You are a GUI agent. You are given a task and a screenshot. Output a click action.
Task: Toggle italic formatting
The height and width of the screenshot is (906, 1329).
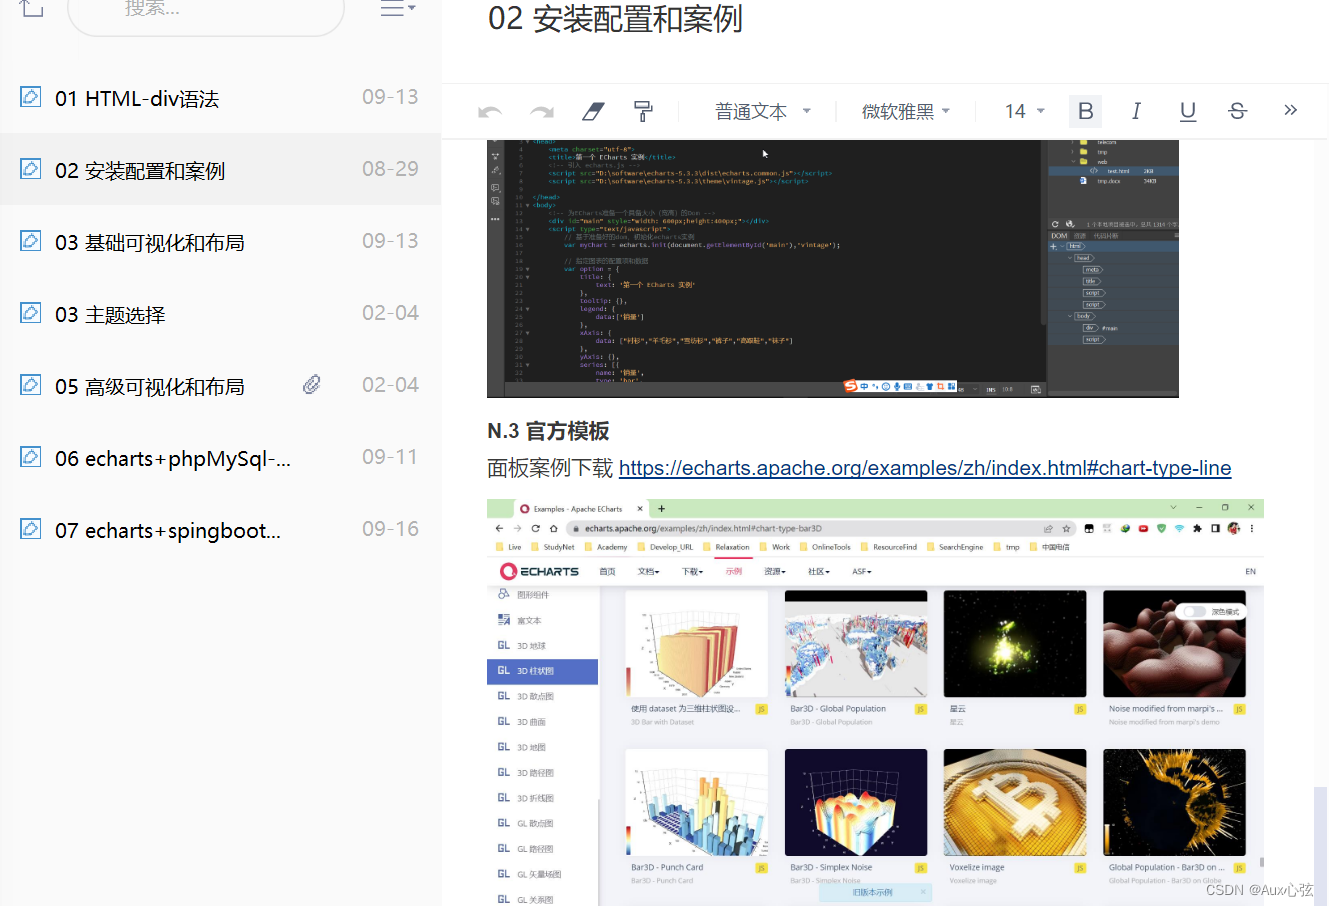pyautogui.click(x=1136, y=111)
